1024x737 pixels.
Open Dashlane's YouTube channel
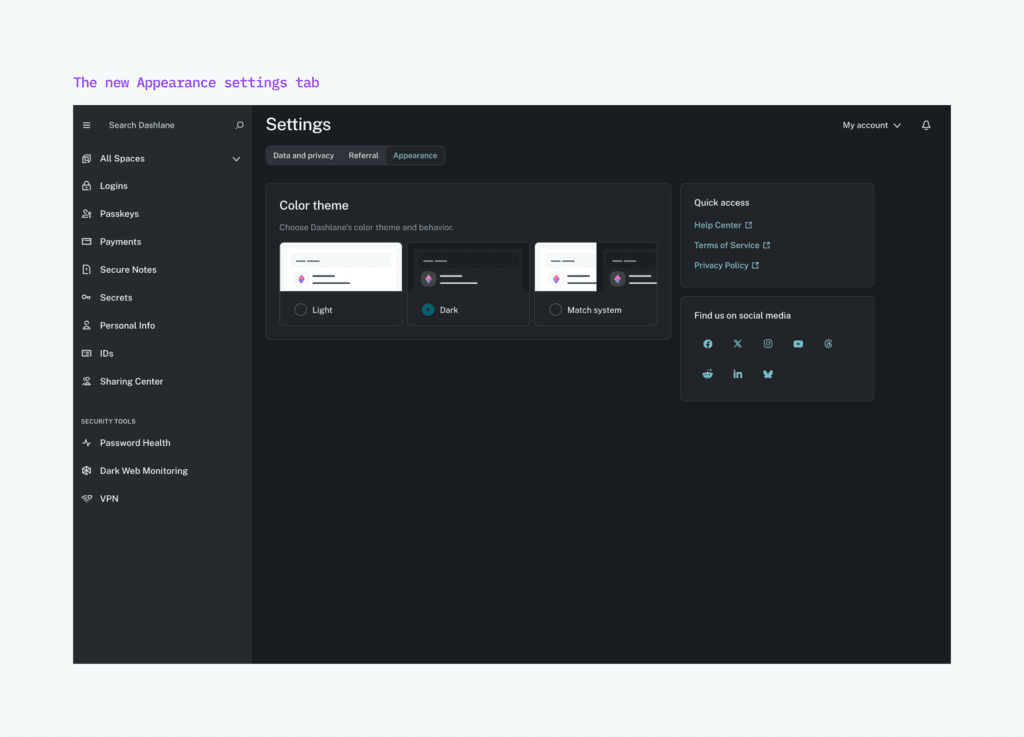(797, 343)
